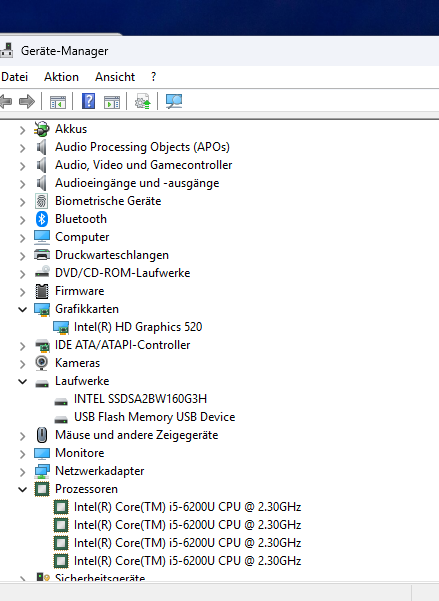Select the Biometrische Geräte label

pyautogui.click(x=108, y=201)
